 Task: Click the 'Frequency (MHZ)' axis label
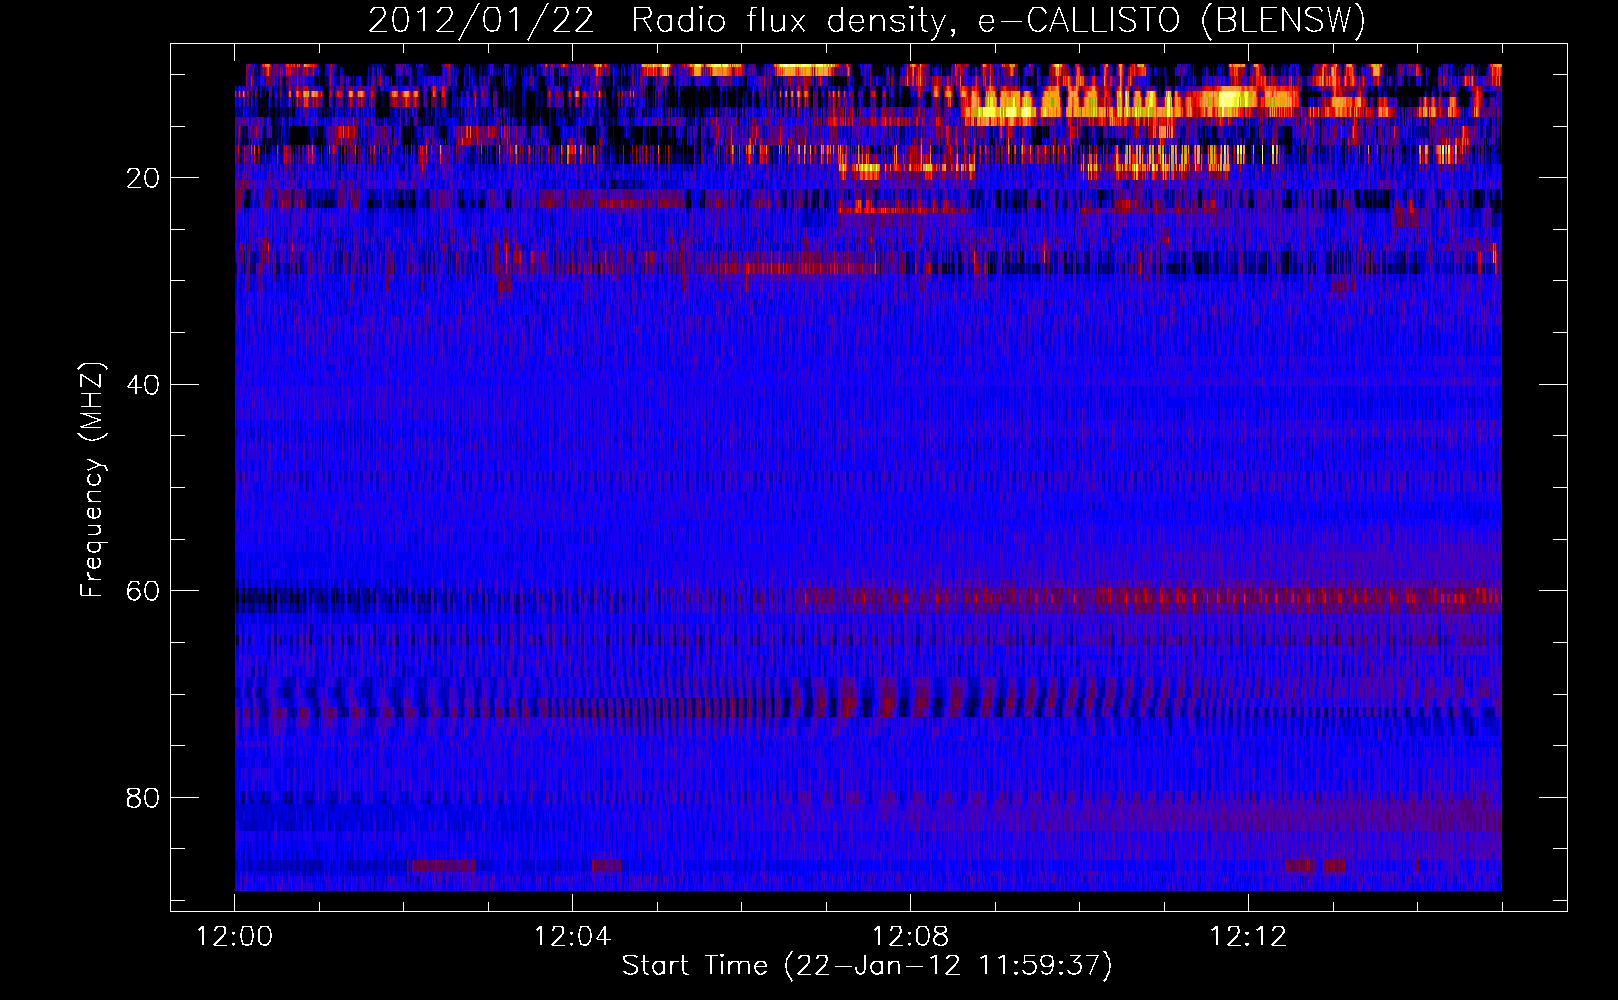91,480
